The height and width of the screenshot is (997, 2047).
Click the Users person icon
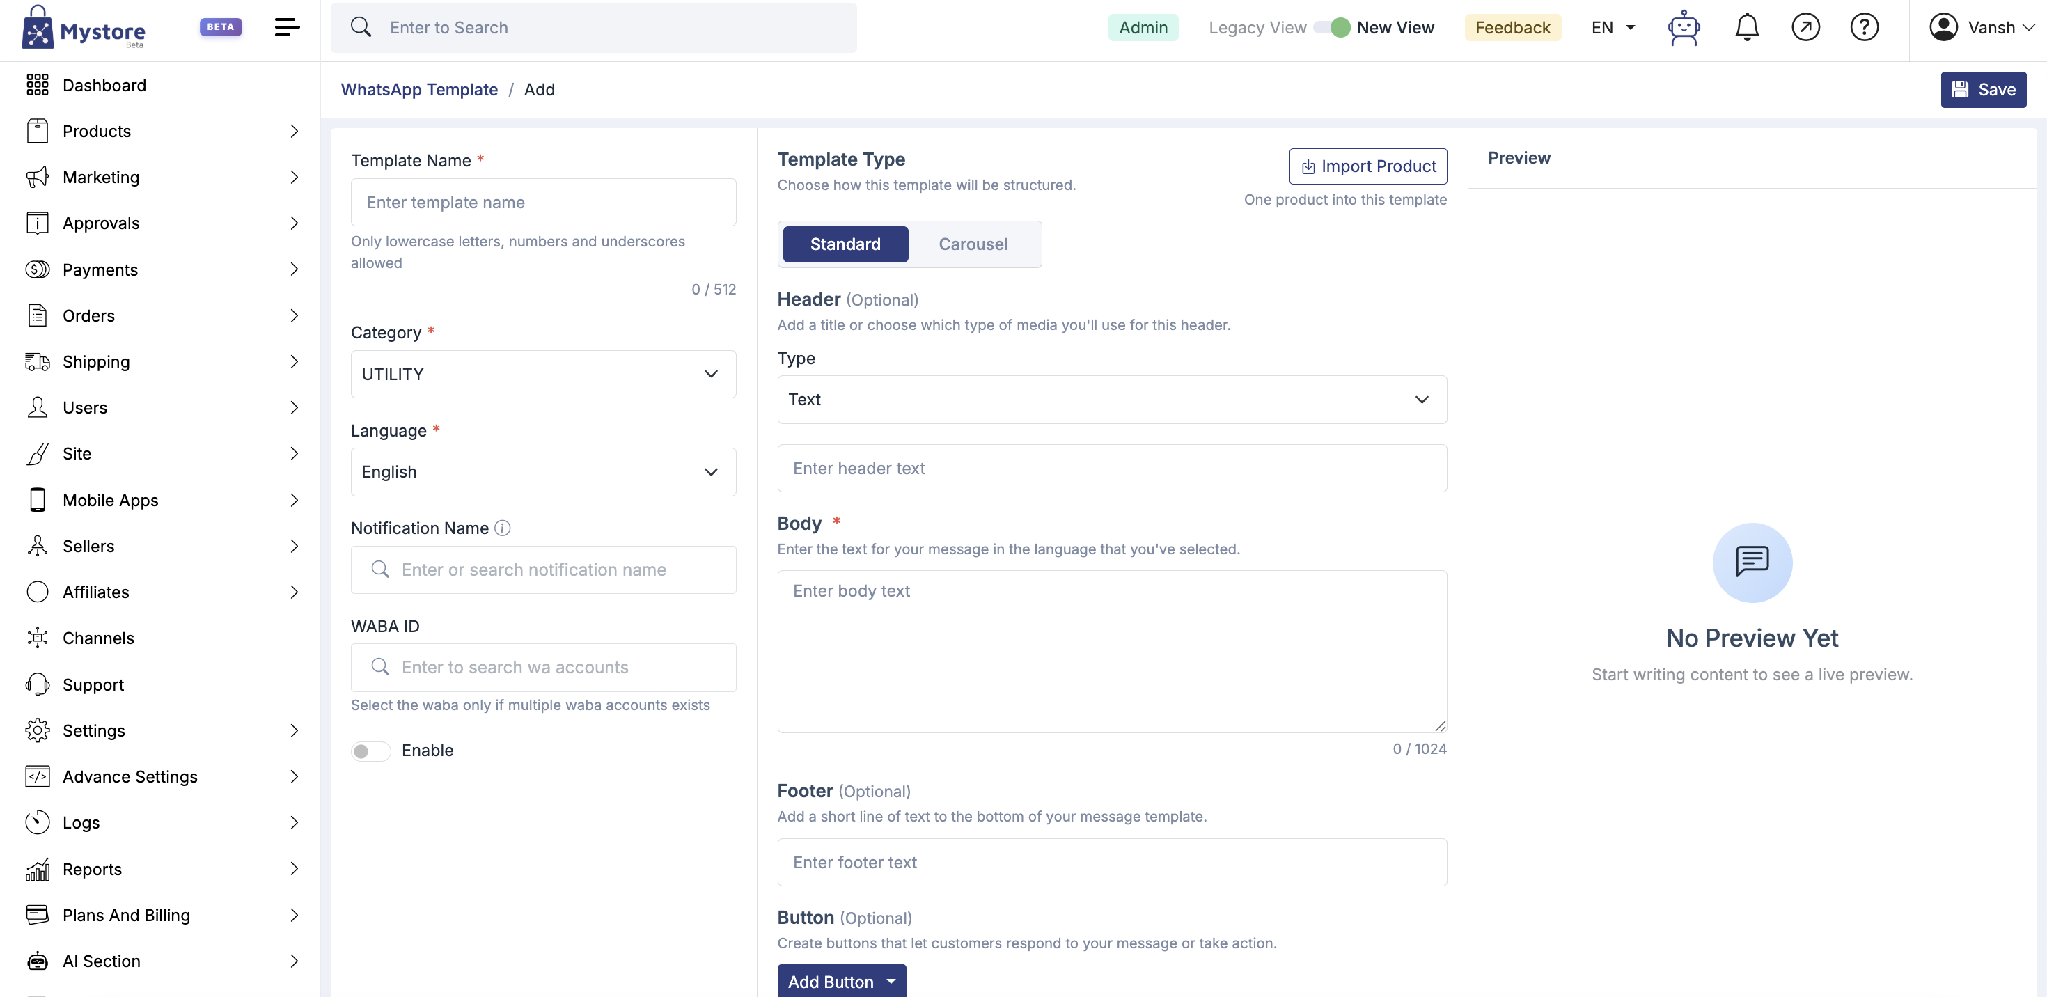38,408
